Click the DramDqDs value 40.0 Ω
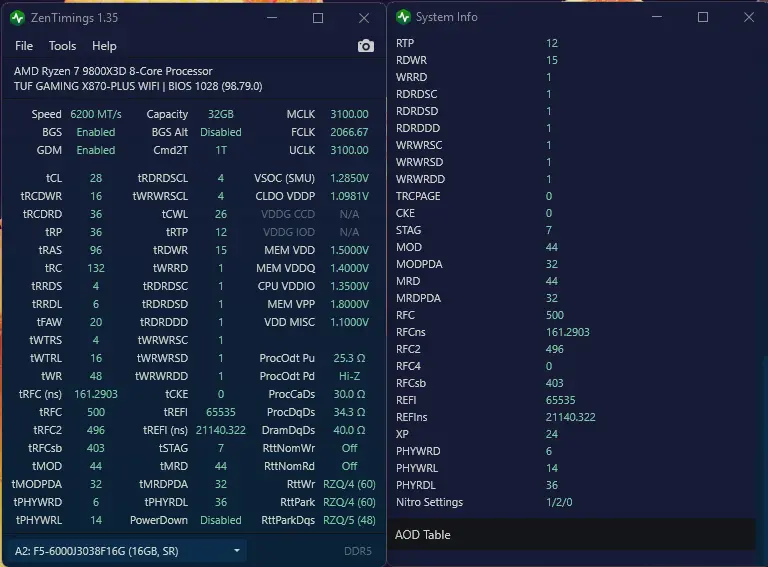The height and width of the screenshot is (567, 768). (x=349, y=430)
